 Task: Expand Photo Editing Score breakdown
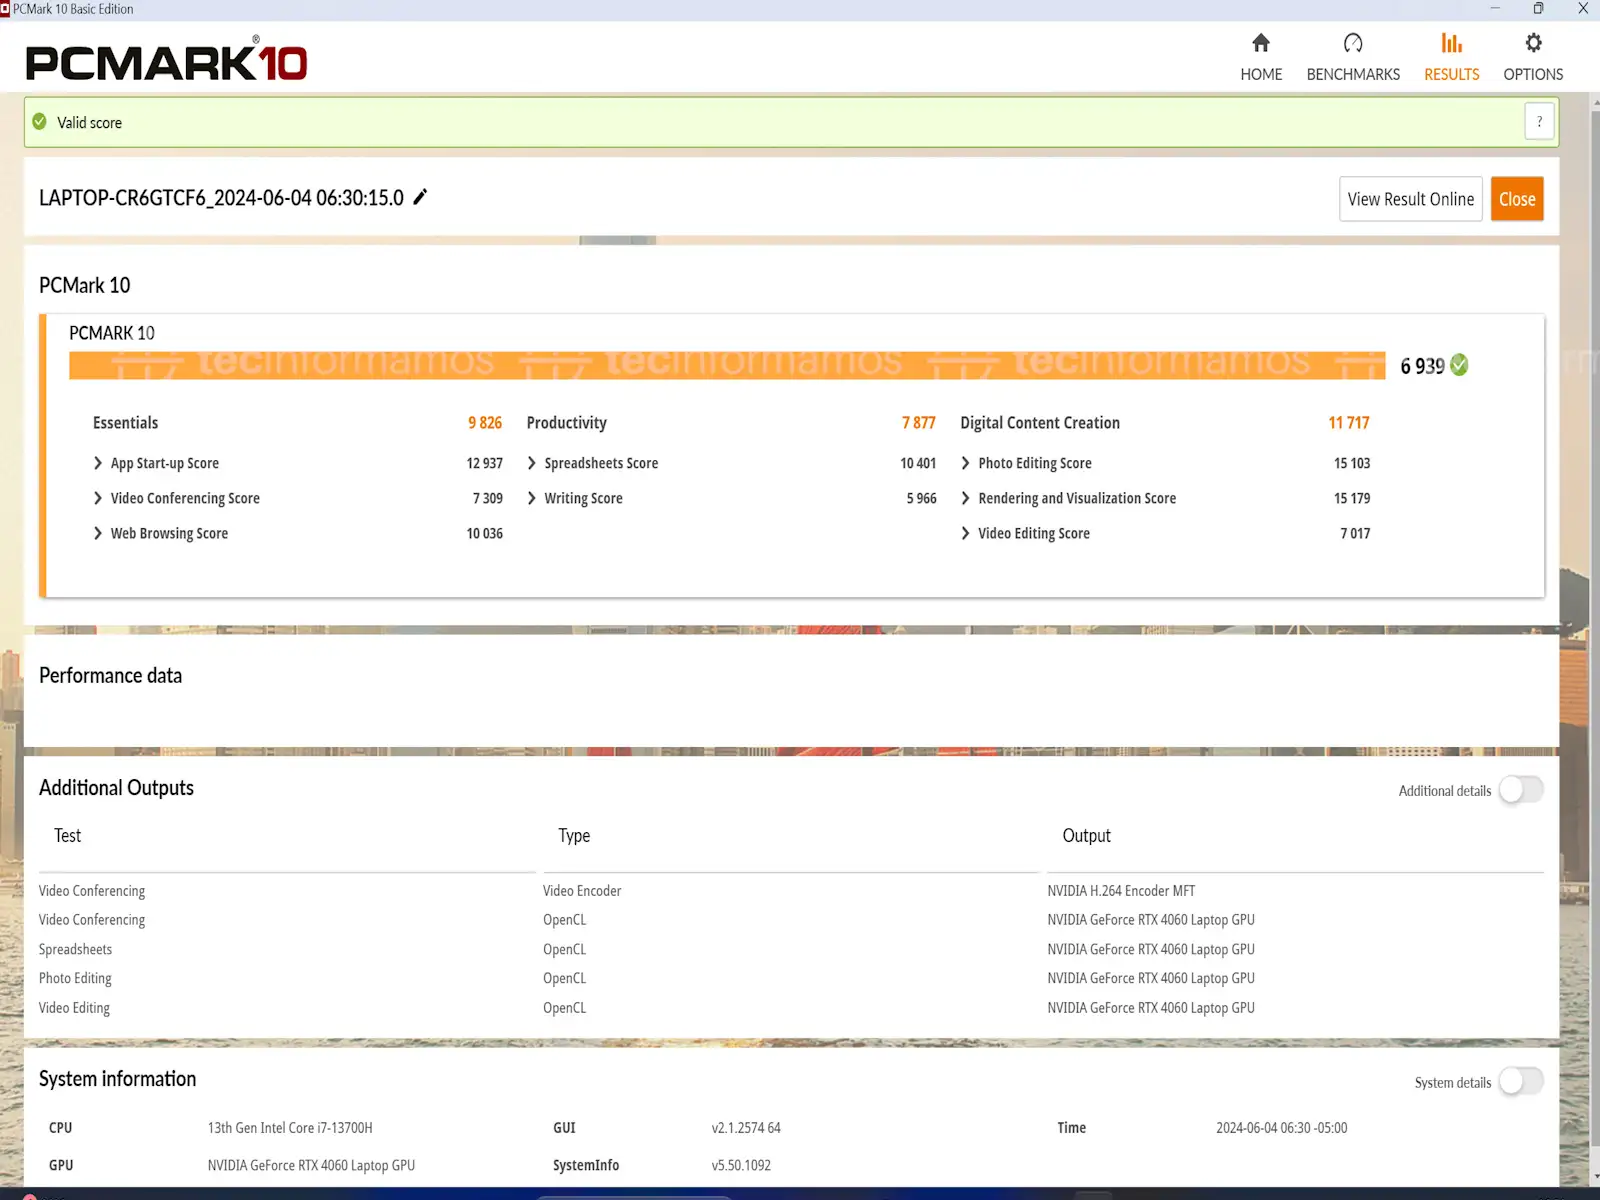pos(966,463)
